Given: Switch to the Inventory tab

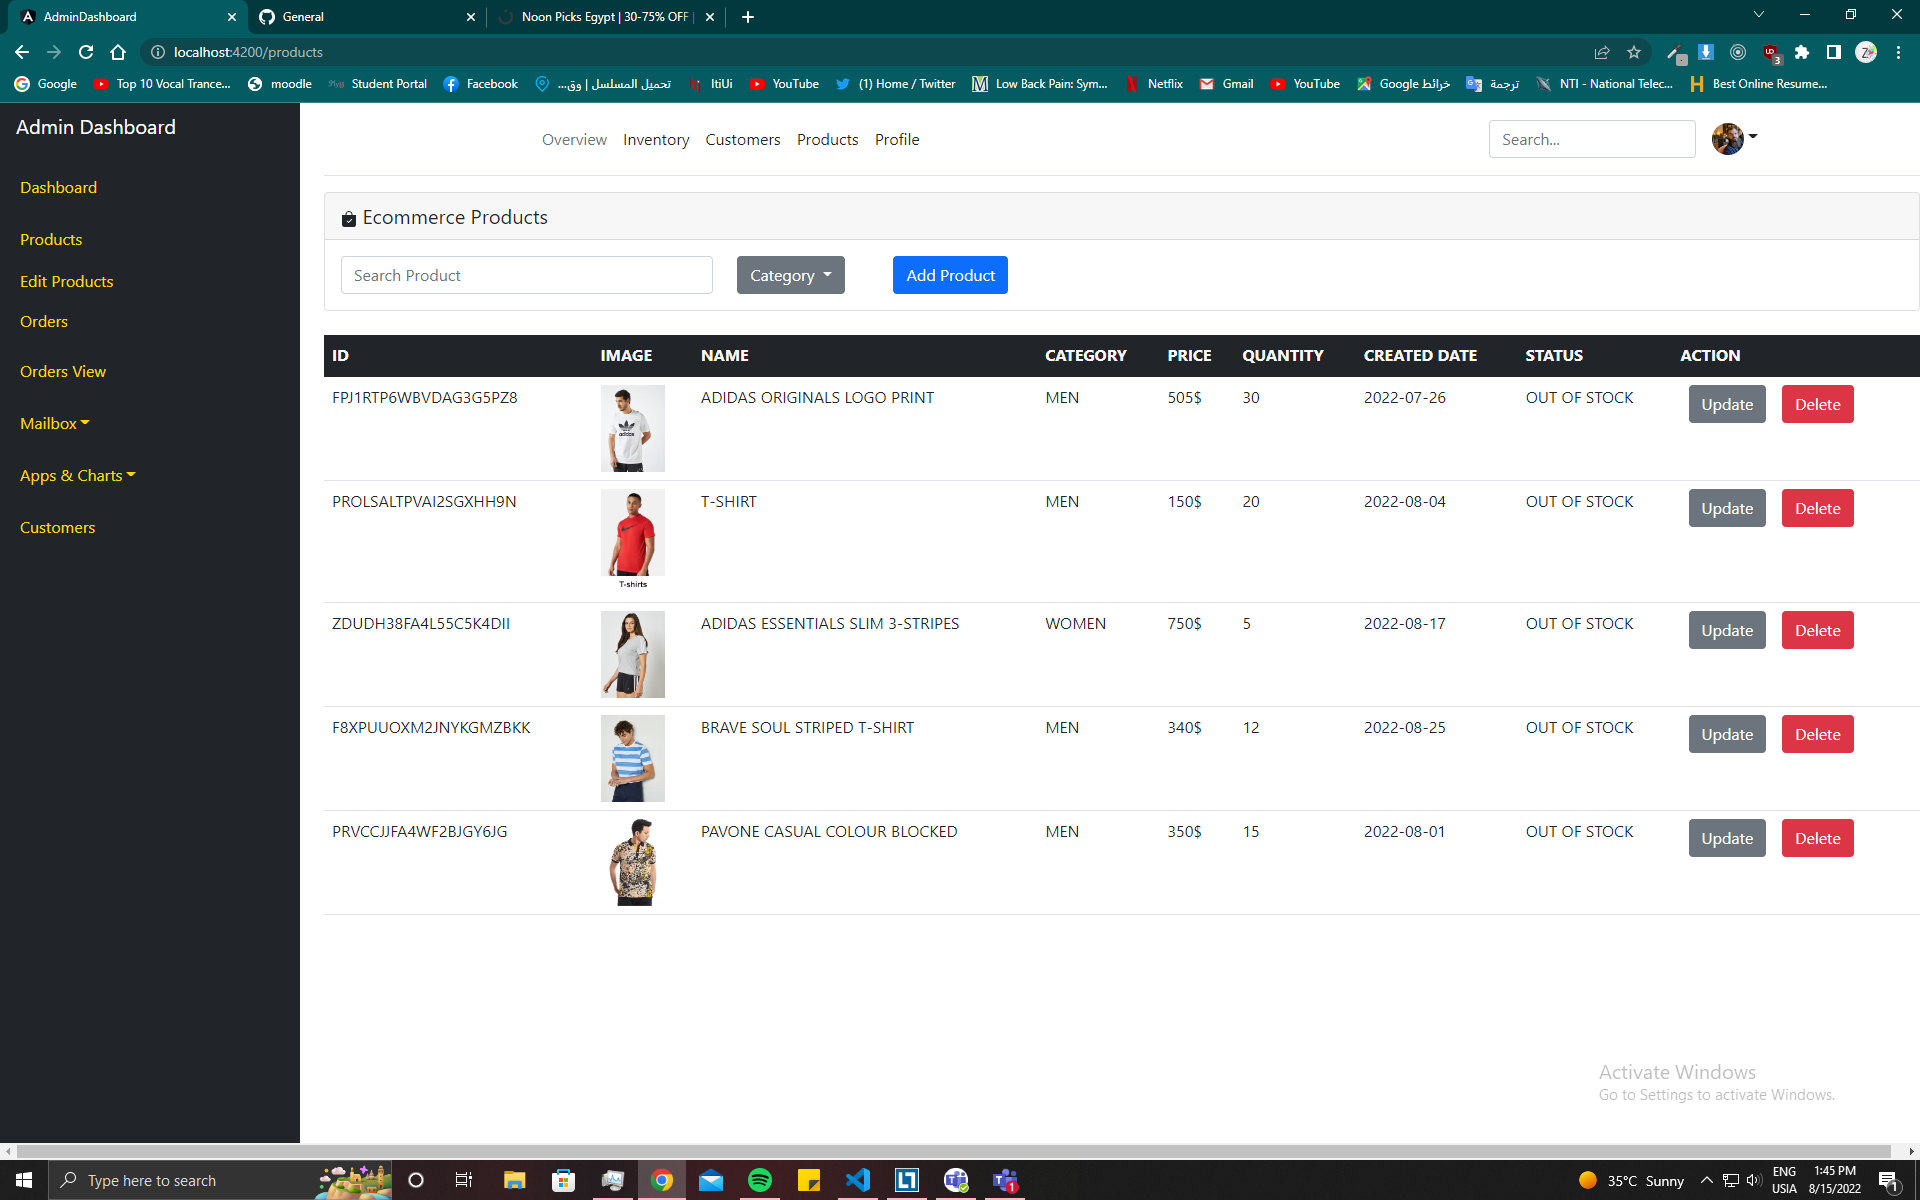Looking at the screenshot, I should tap(655, 139).
